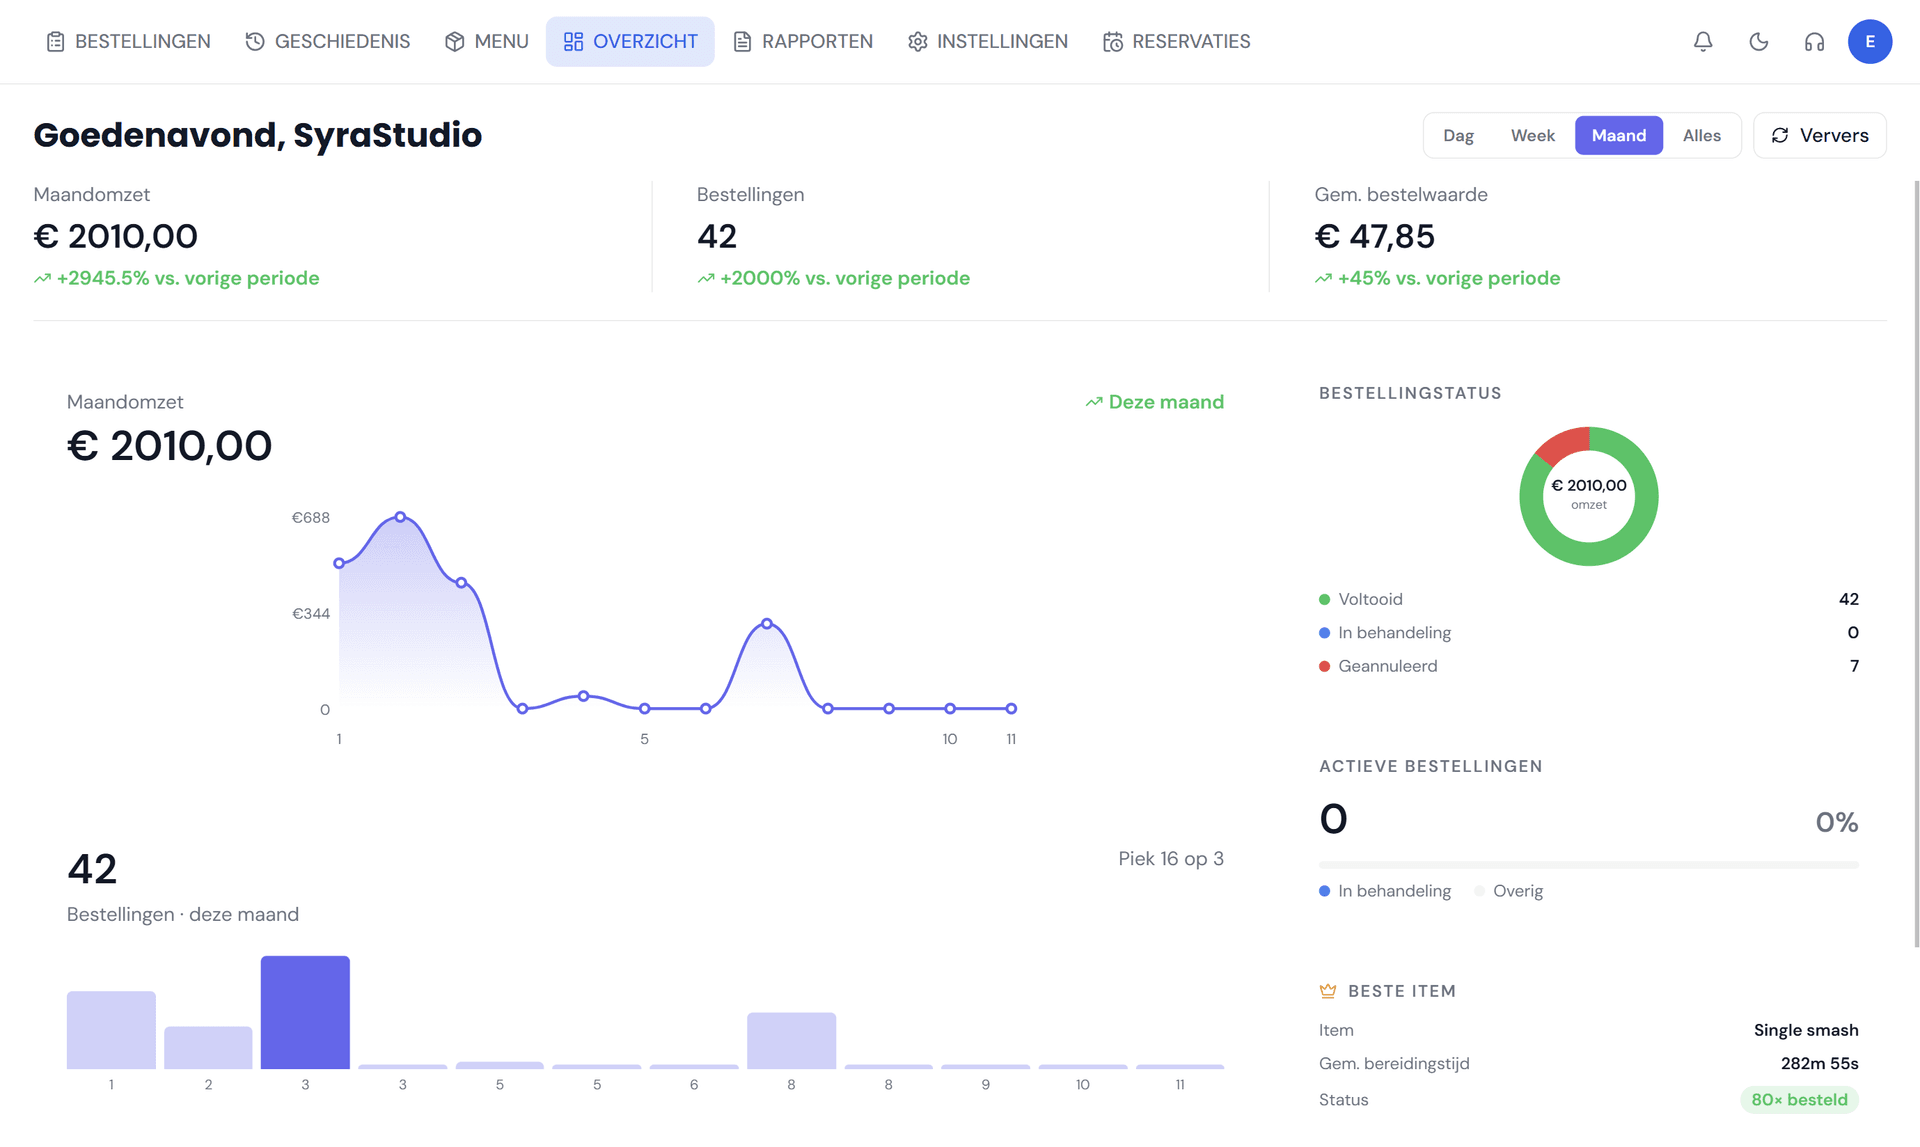
Task: Open user avatar E menu
Action: tap(1869, 42)
